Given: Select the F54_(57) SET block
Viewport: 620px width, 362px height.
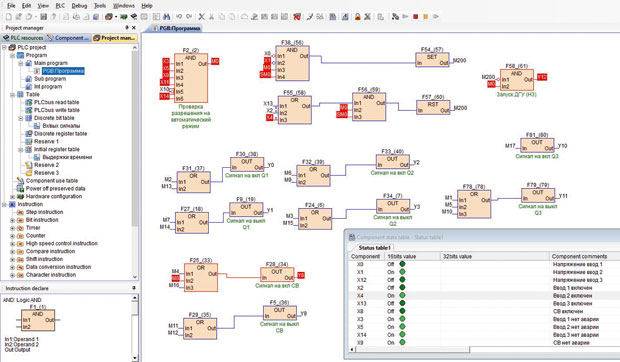Looking at the screenshot, I should (x=432, y=60).
